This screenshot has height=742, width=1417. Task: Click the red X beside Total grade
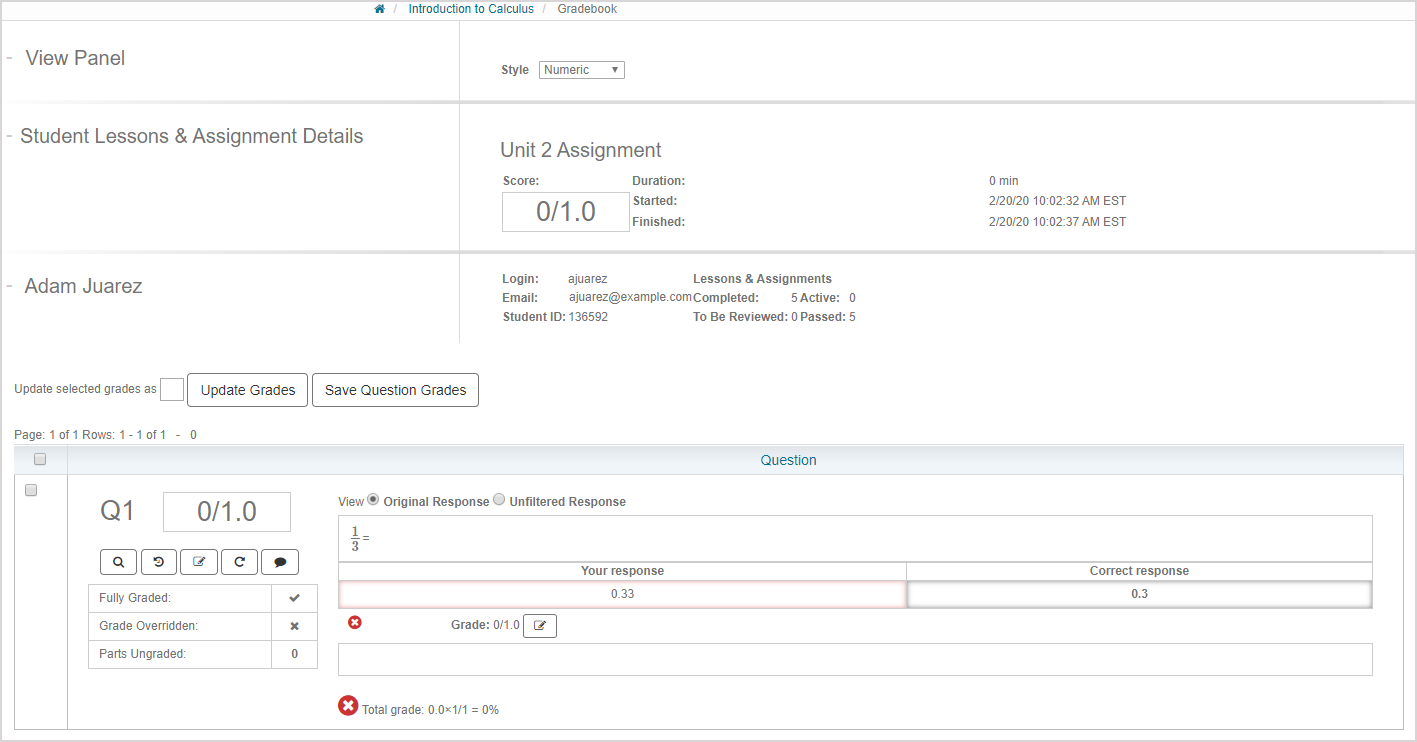pos(348,705)
